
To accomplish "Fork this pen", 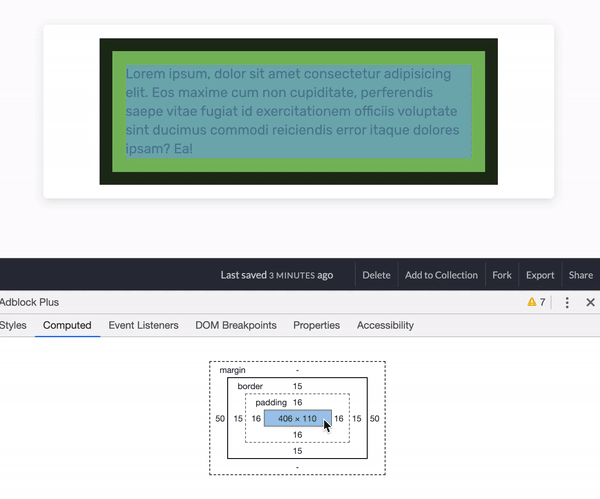I will [502, 275].
